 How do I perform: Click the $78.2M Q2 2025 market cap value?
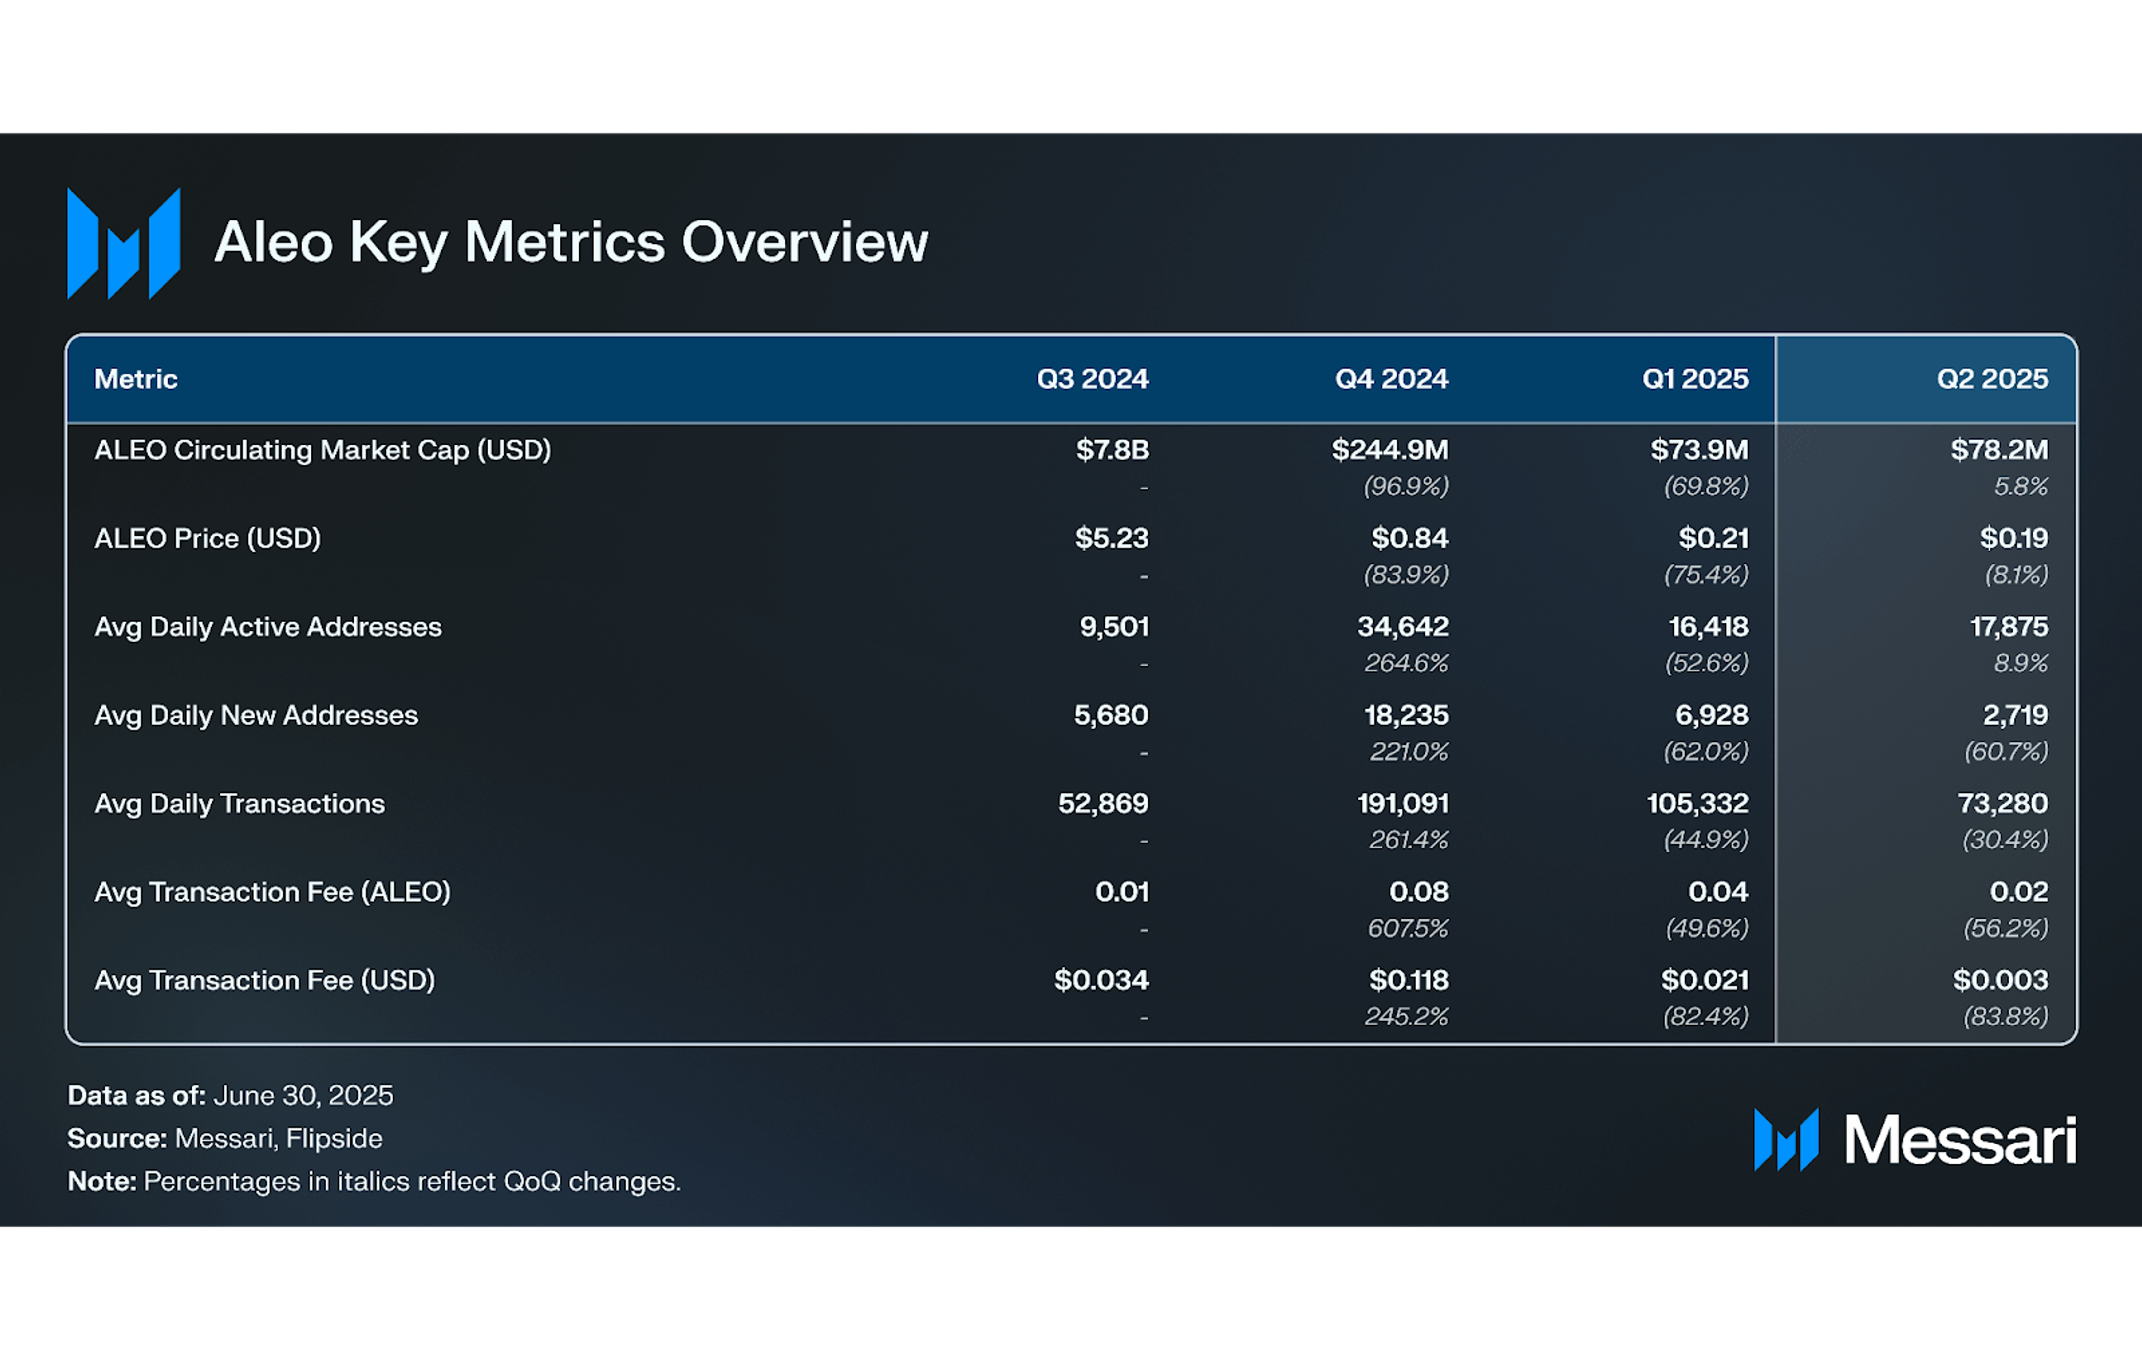[x=1998, y=450]
